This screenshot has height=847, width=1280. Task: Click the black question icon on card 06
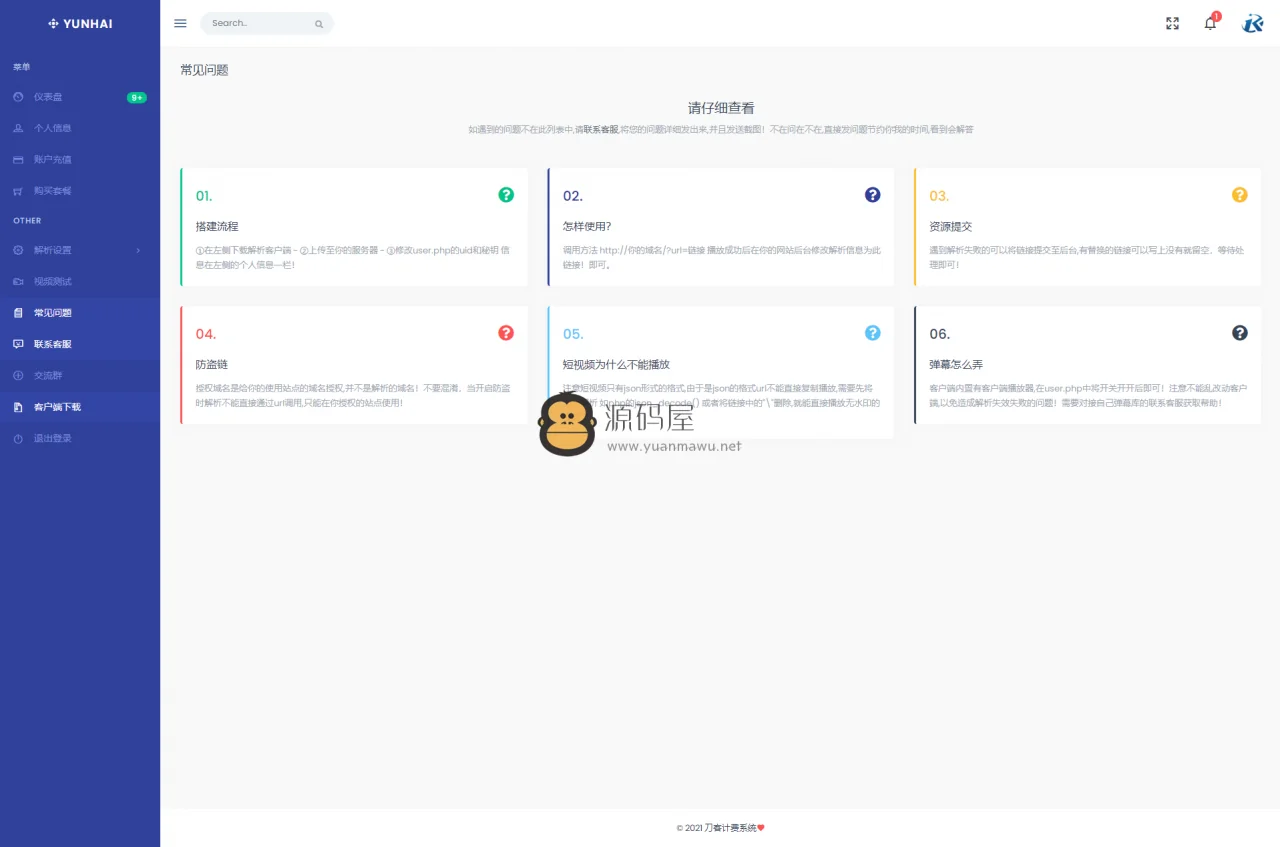[1239, 333]
